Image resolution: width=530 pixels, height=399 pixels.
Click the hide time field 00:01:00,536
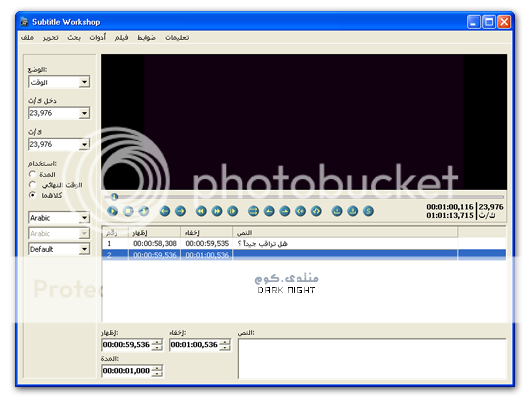(194, 345)
